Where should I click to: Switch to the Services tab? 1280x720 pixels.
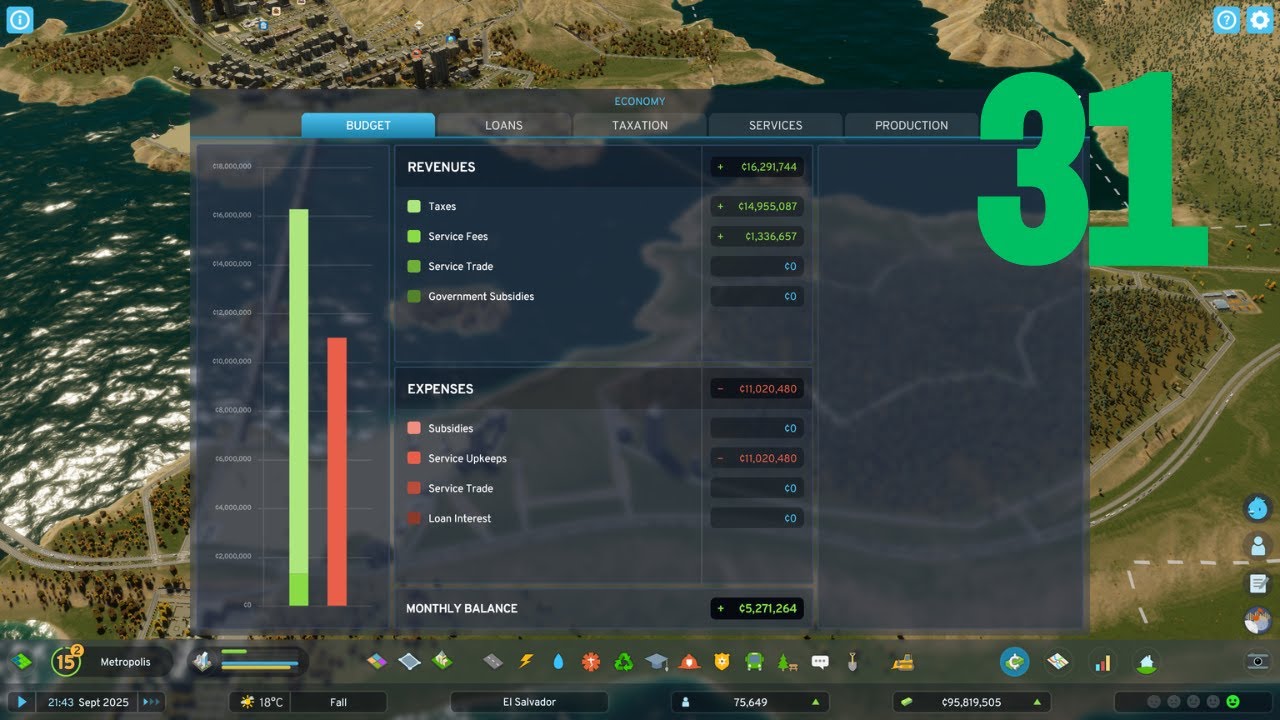pyautogui.click(x=776, y=125)
